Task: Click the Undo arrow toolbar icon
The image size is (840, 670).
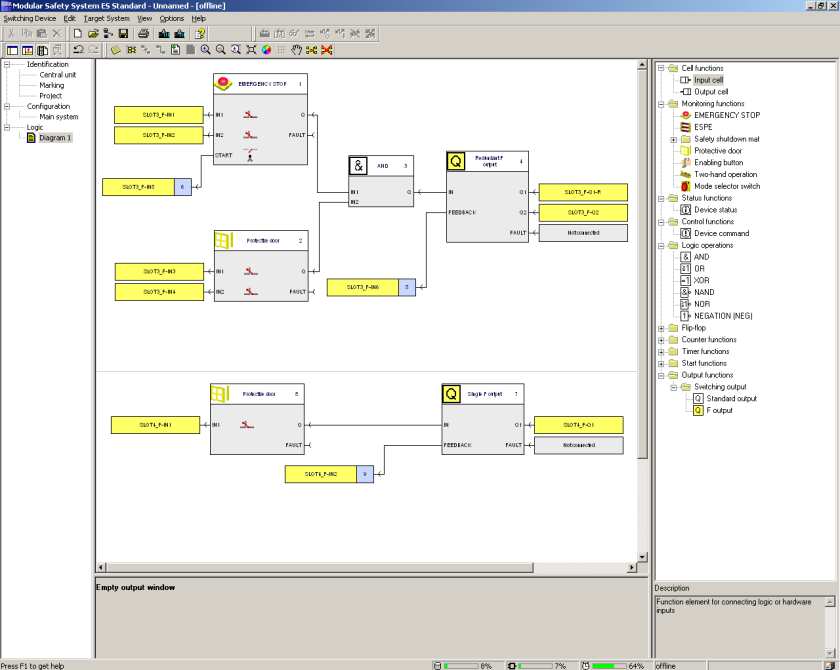Action: tap(78, 50)
